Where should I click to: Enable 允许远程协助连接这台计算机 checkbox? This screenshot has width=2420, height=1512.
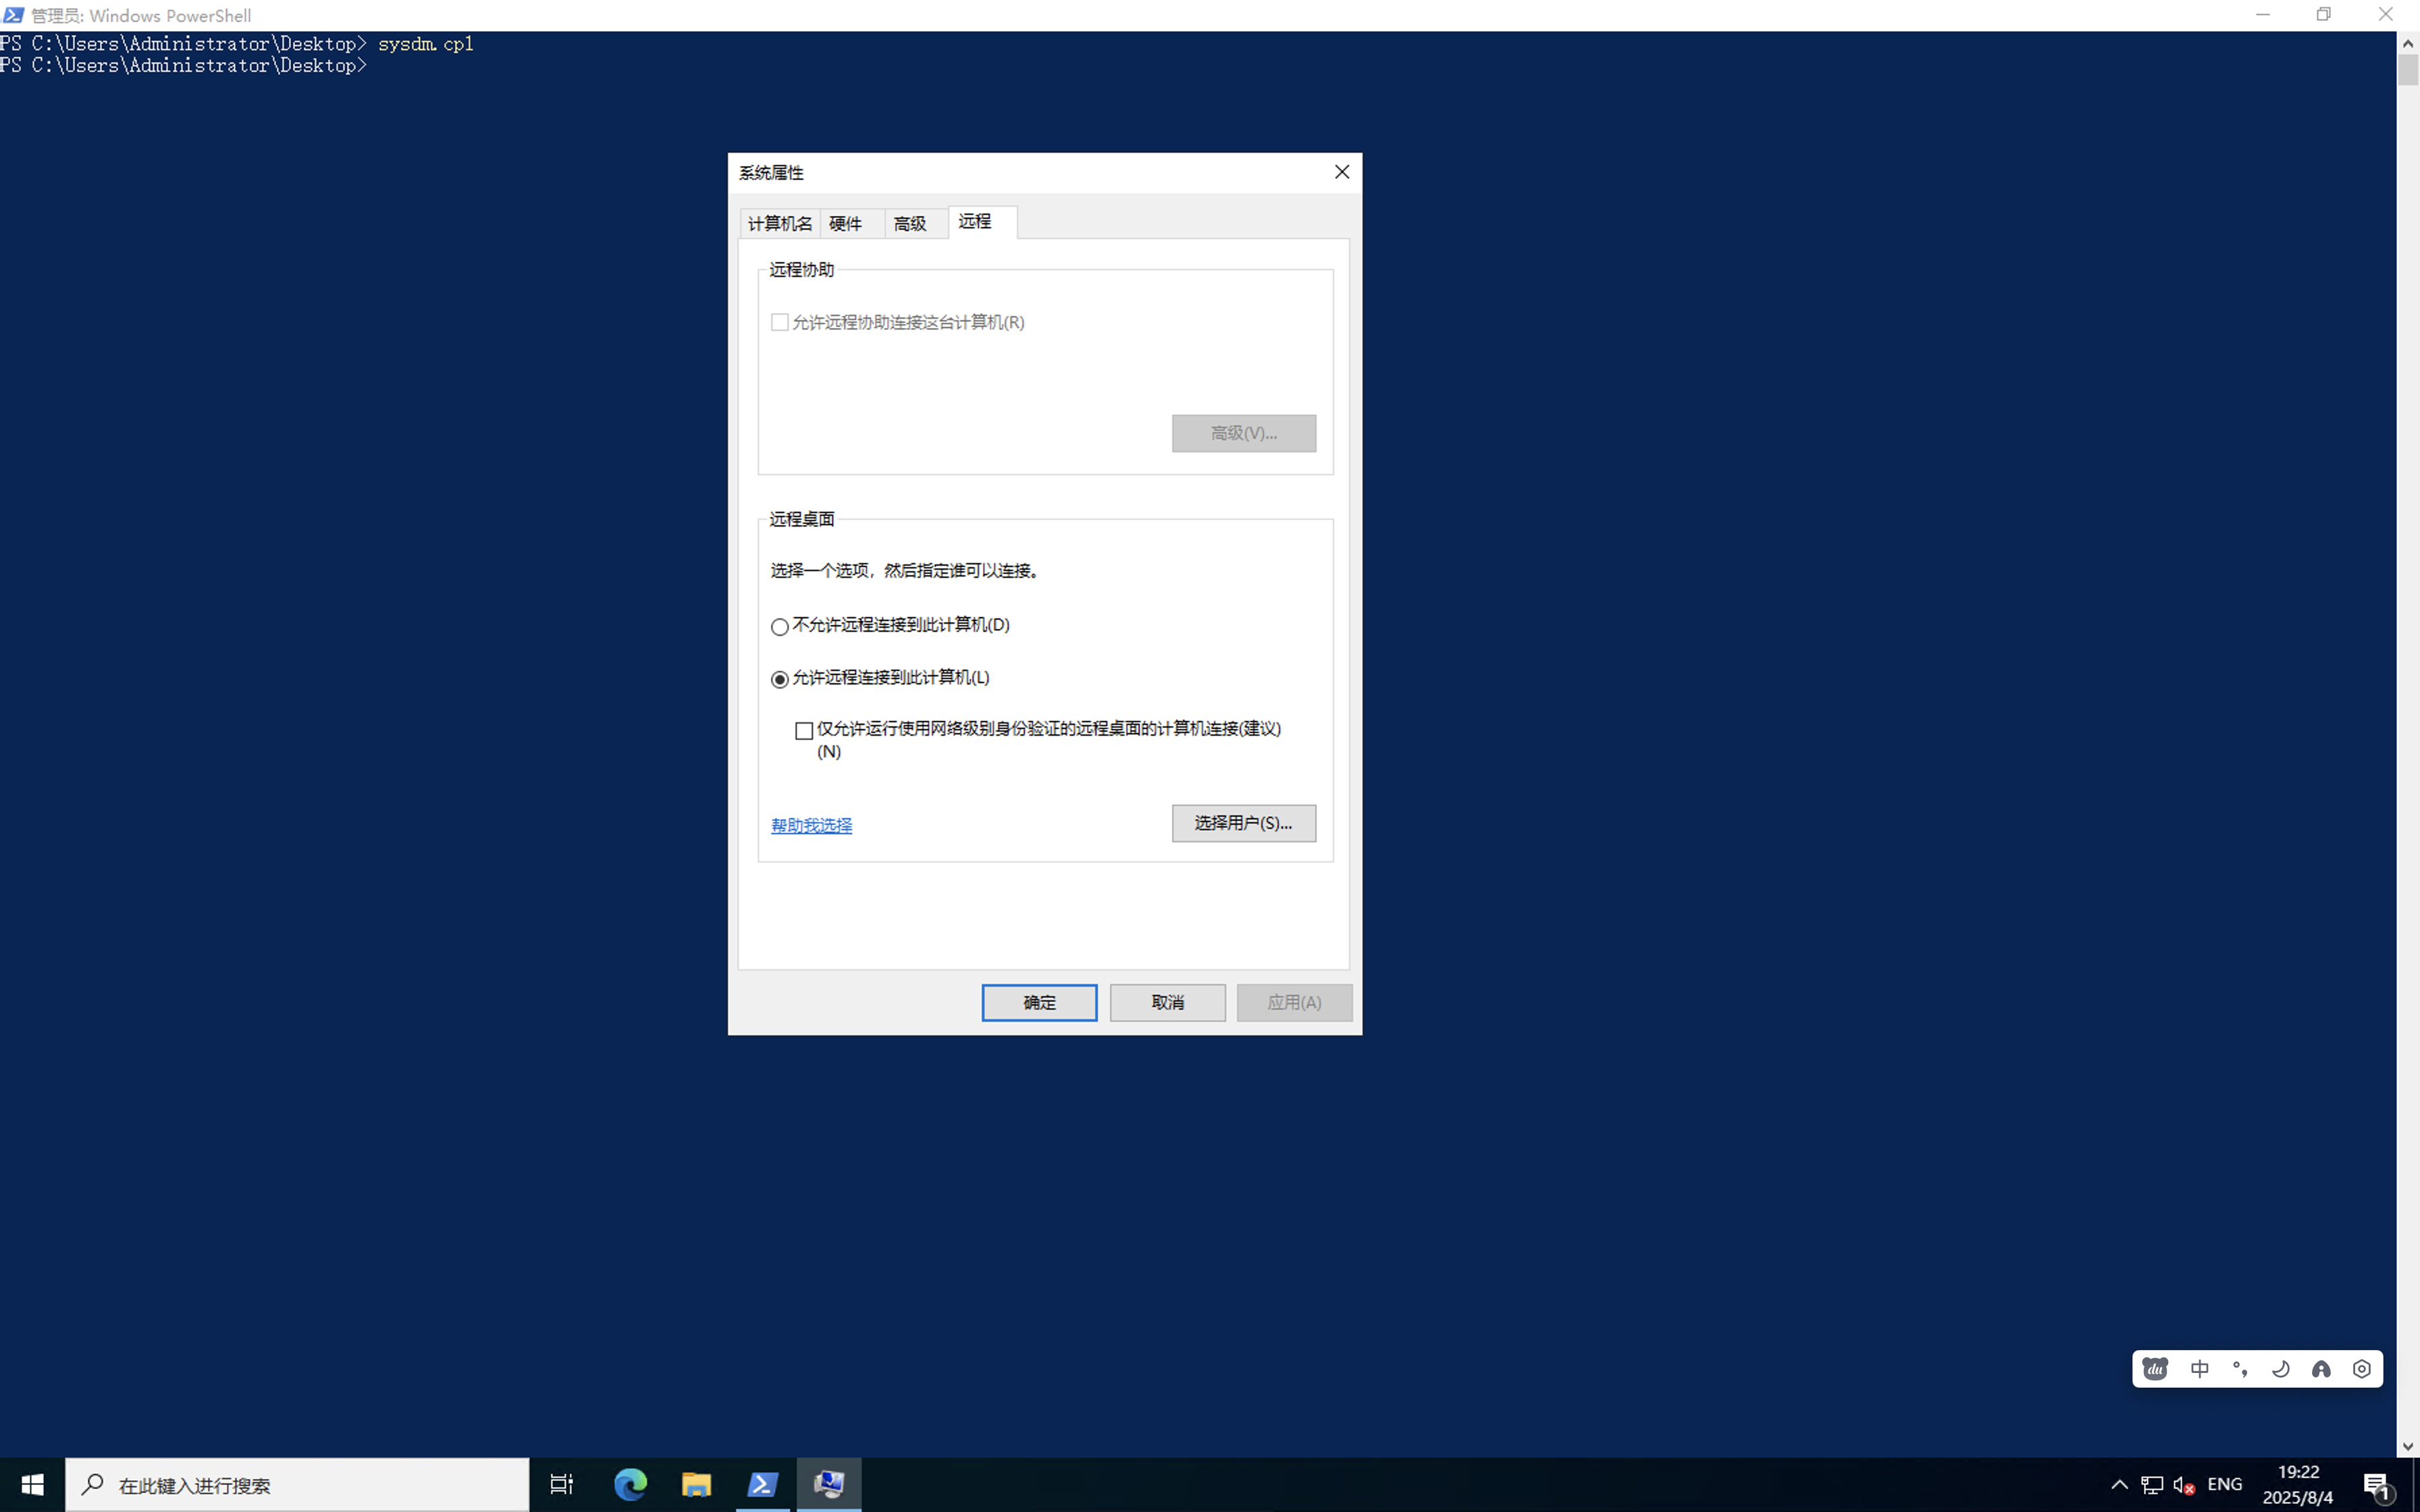point(780,322)
